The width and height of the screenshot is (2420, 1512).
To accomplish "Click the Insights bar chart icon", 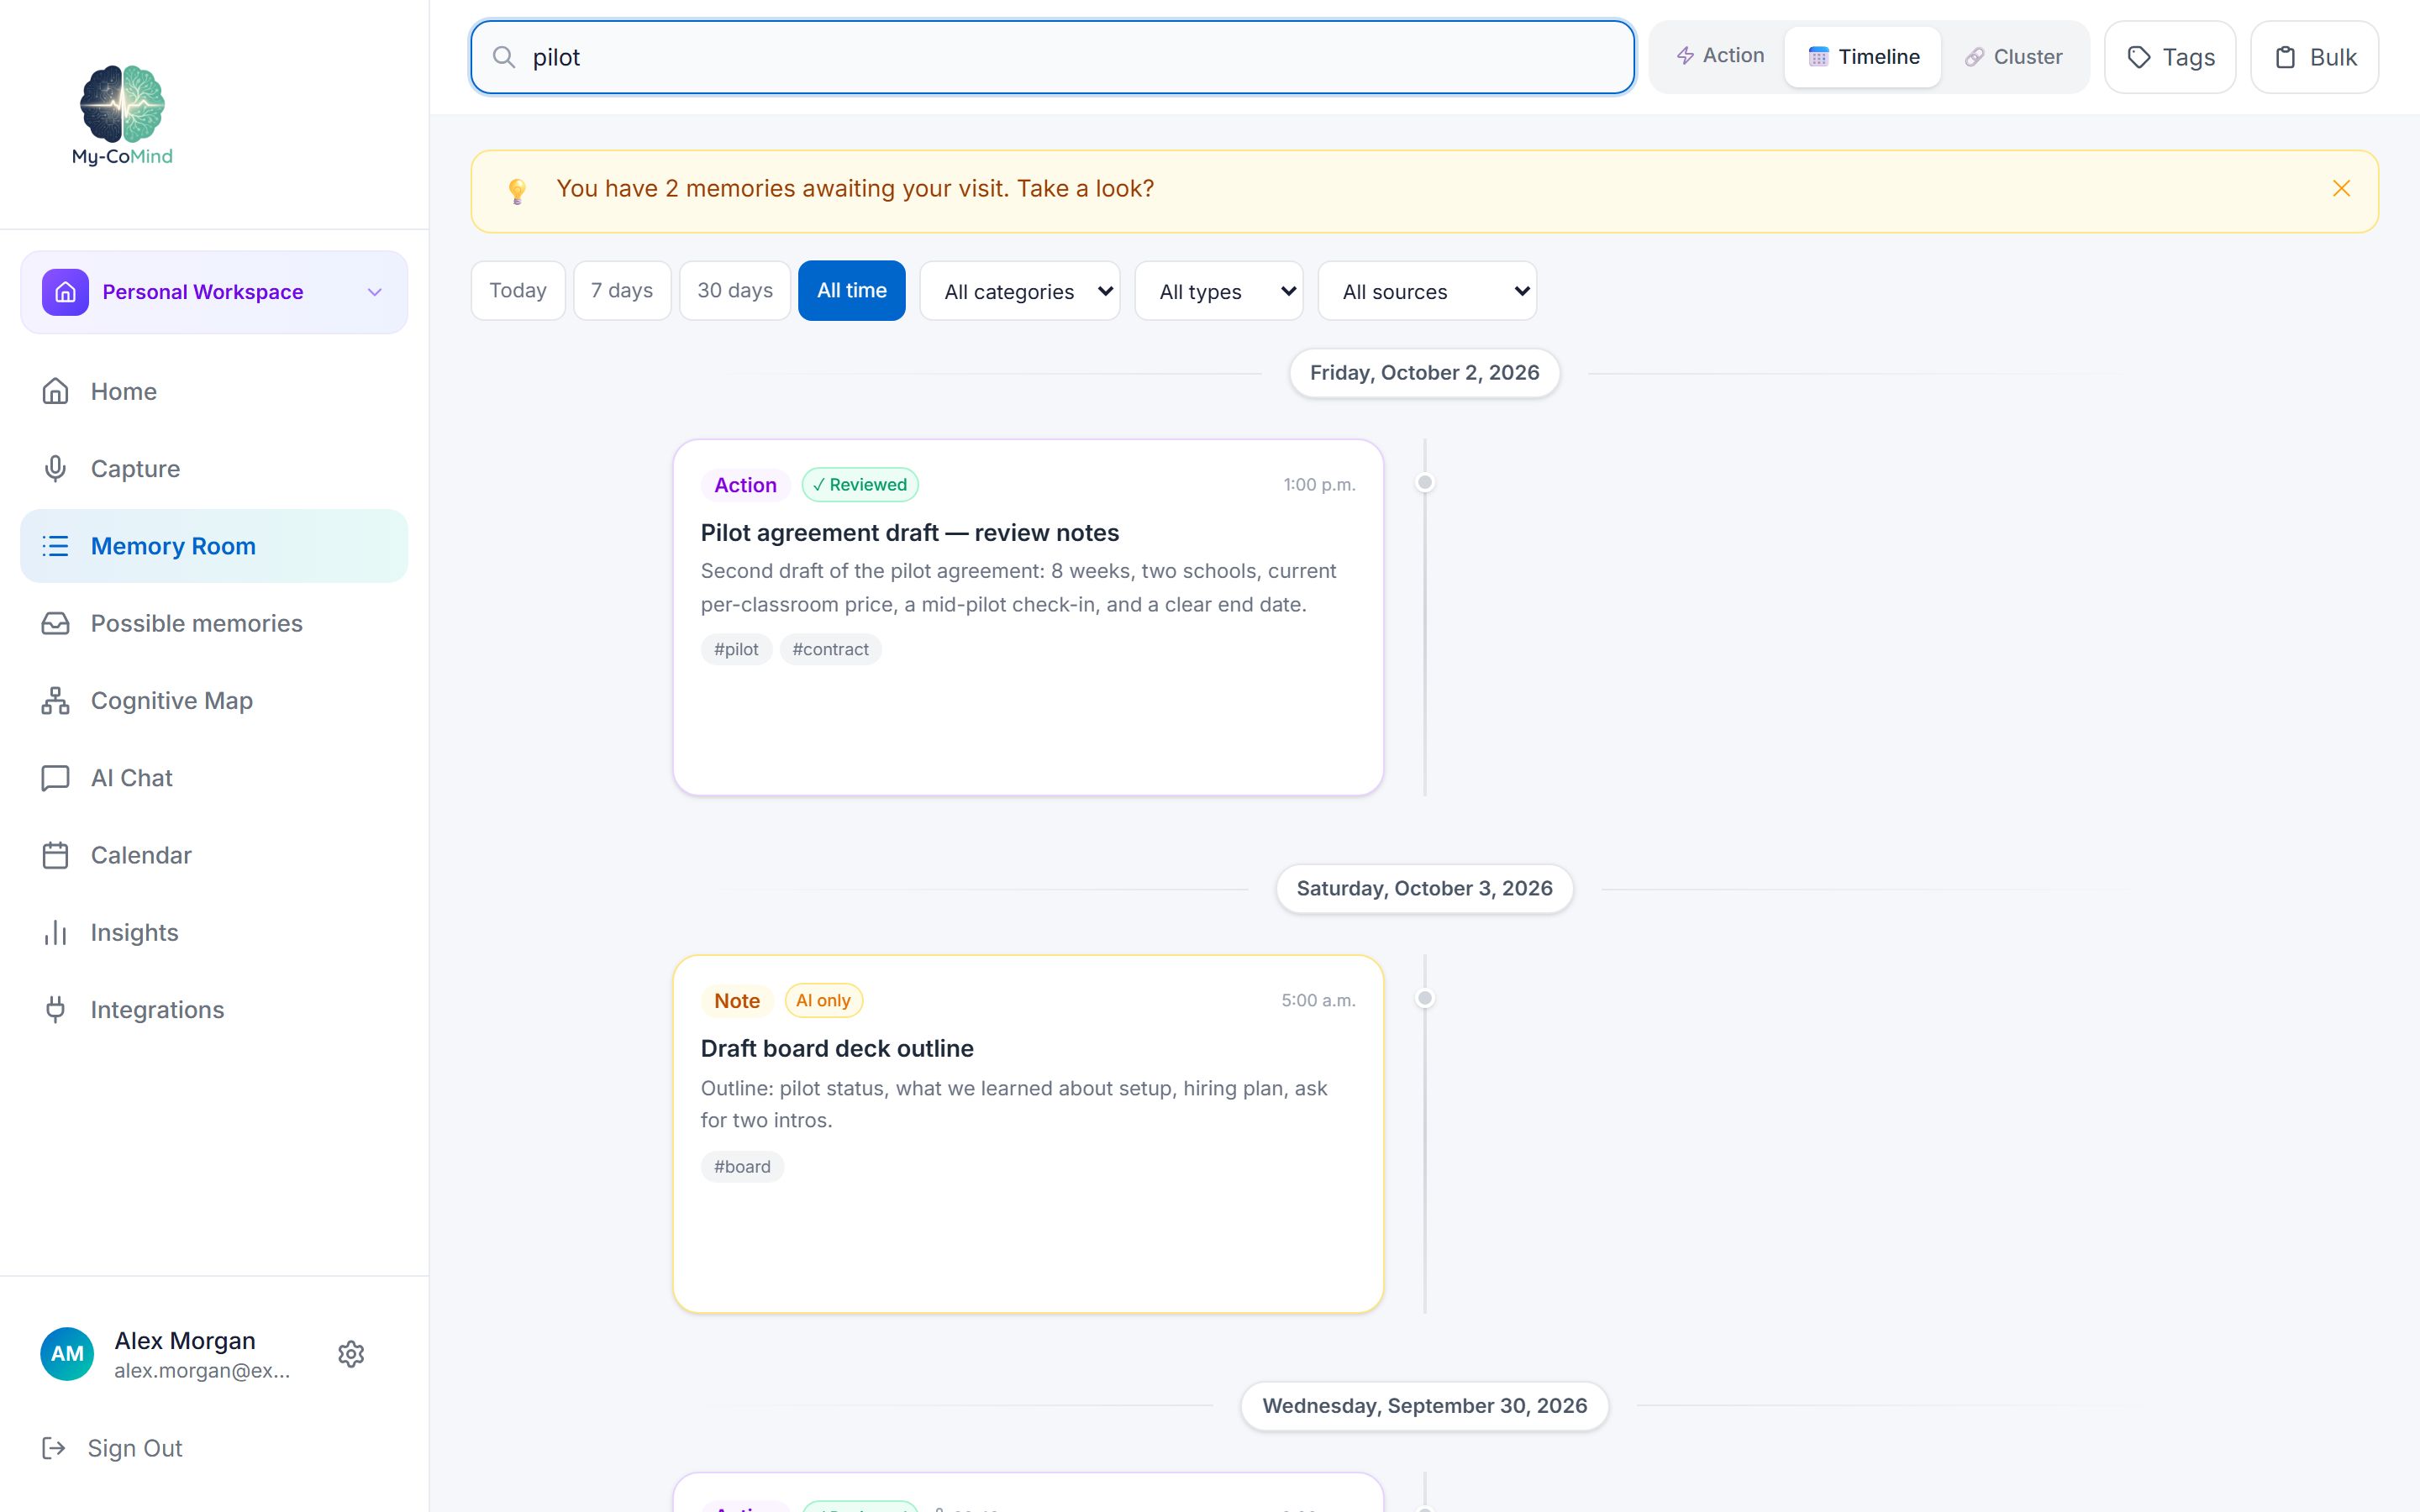I will (x=56, y=932).
